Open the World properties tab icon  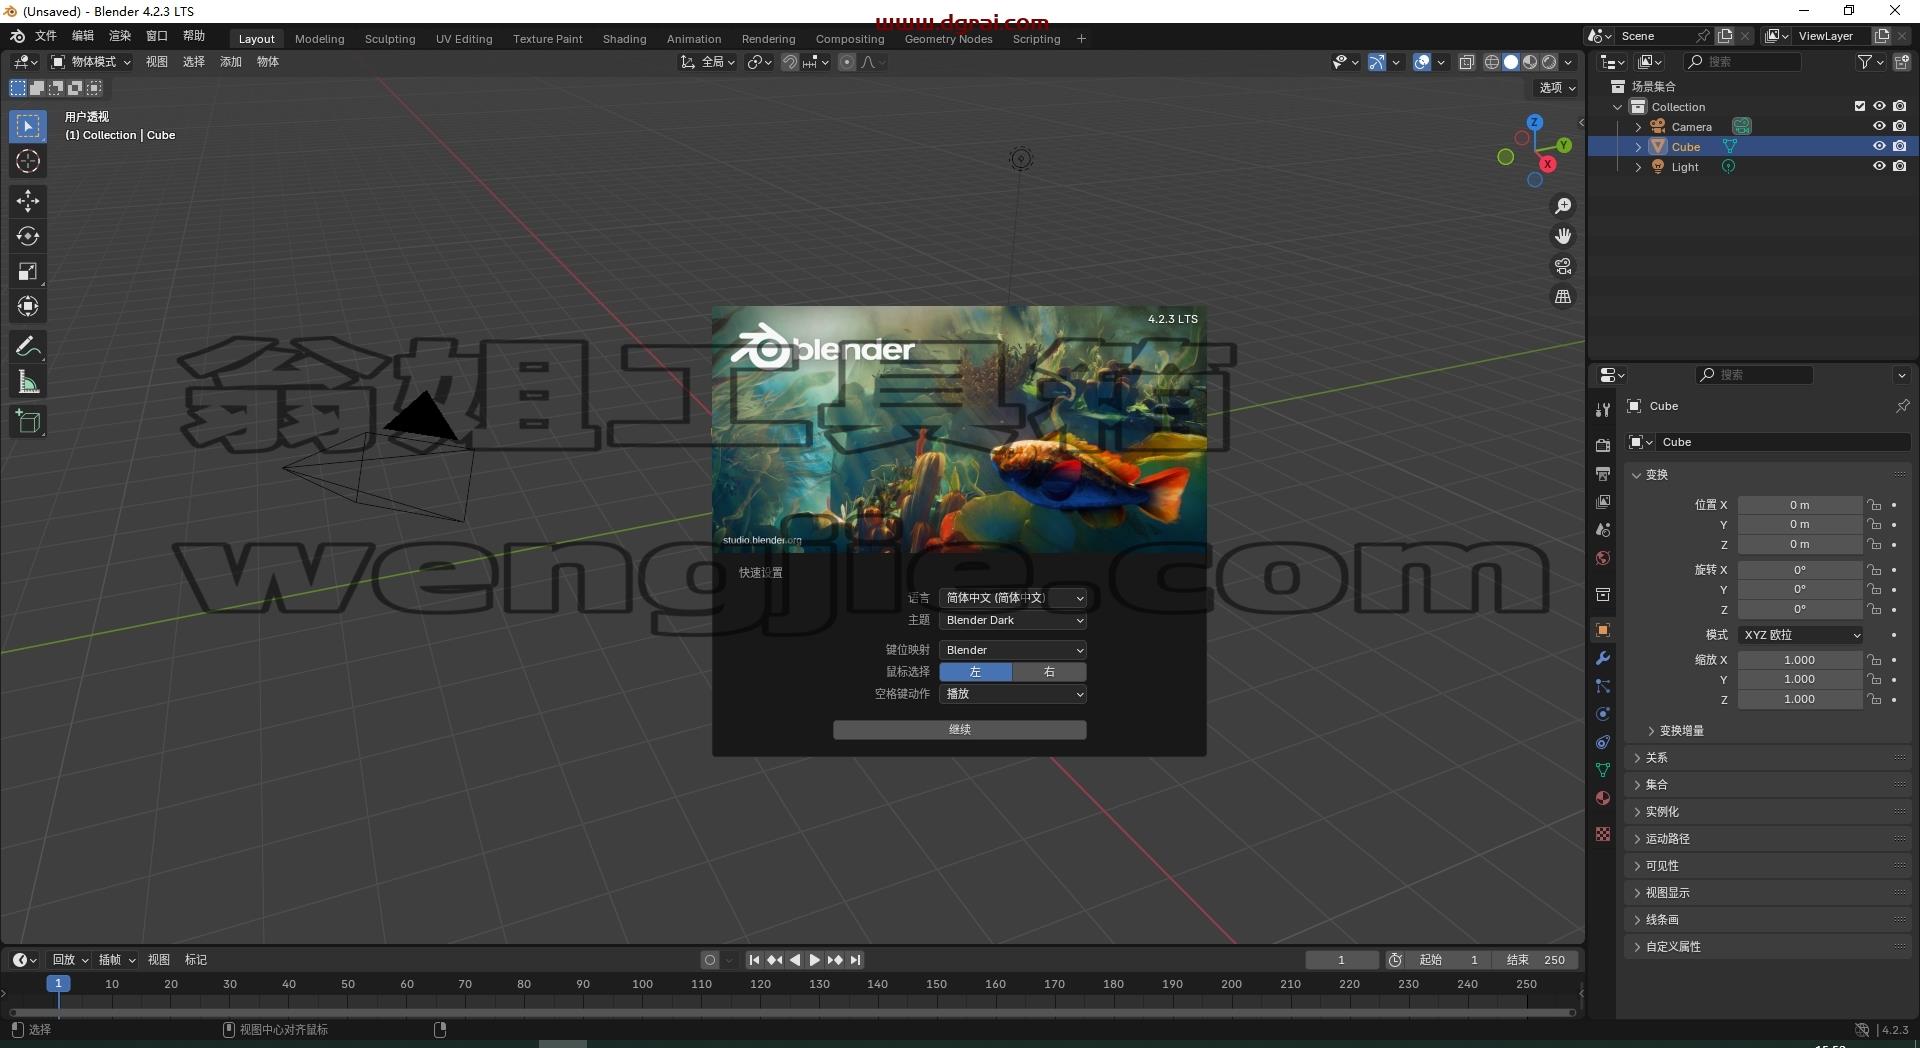pyautogui.click(x=1603, y=558)
